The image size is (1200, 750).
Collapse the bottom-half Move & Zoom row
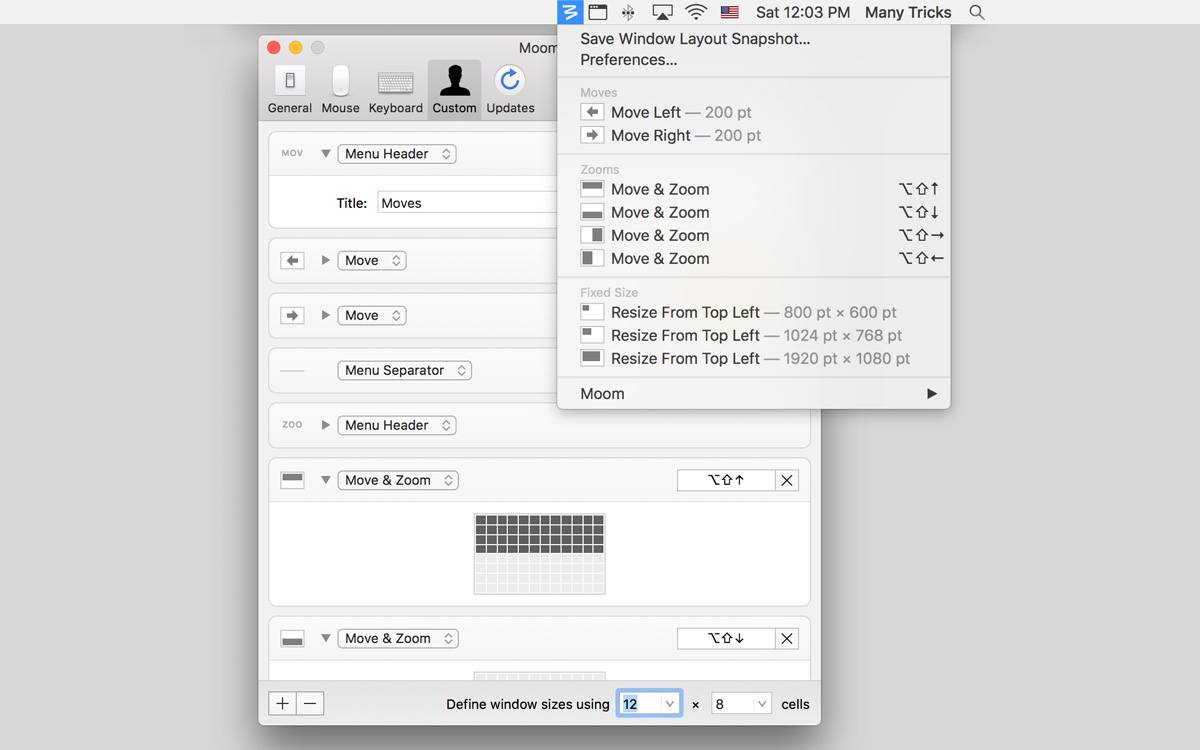325,638
